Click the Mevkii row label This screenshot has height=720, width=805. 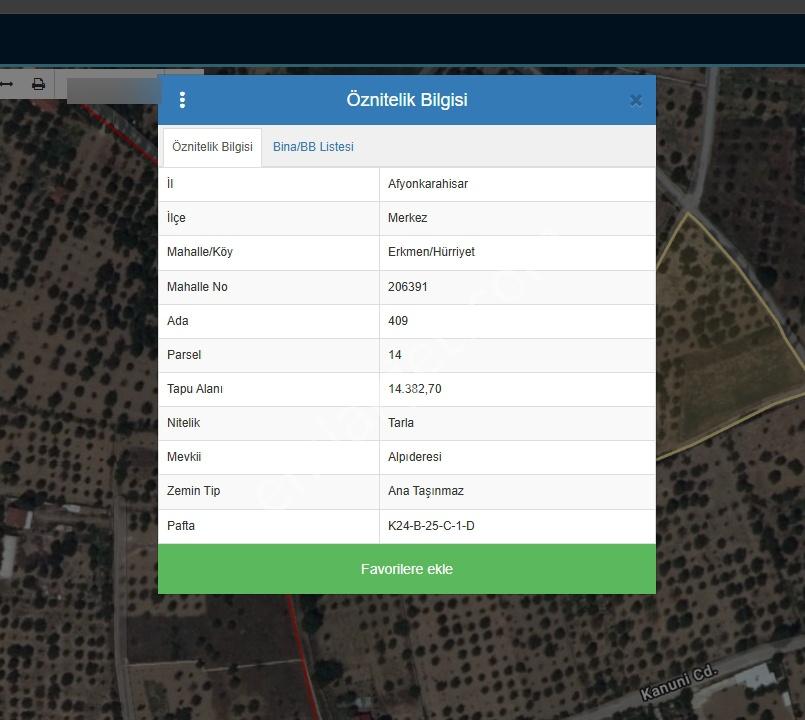coord(184,457)
